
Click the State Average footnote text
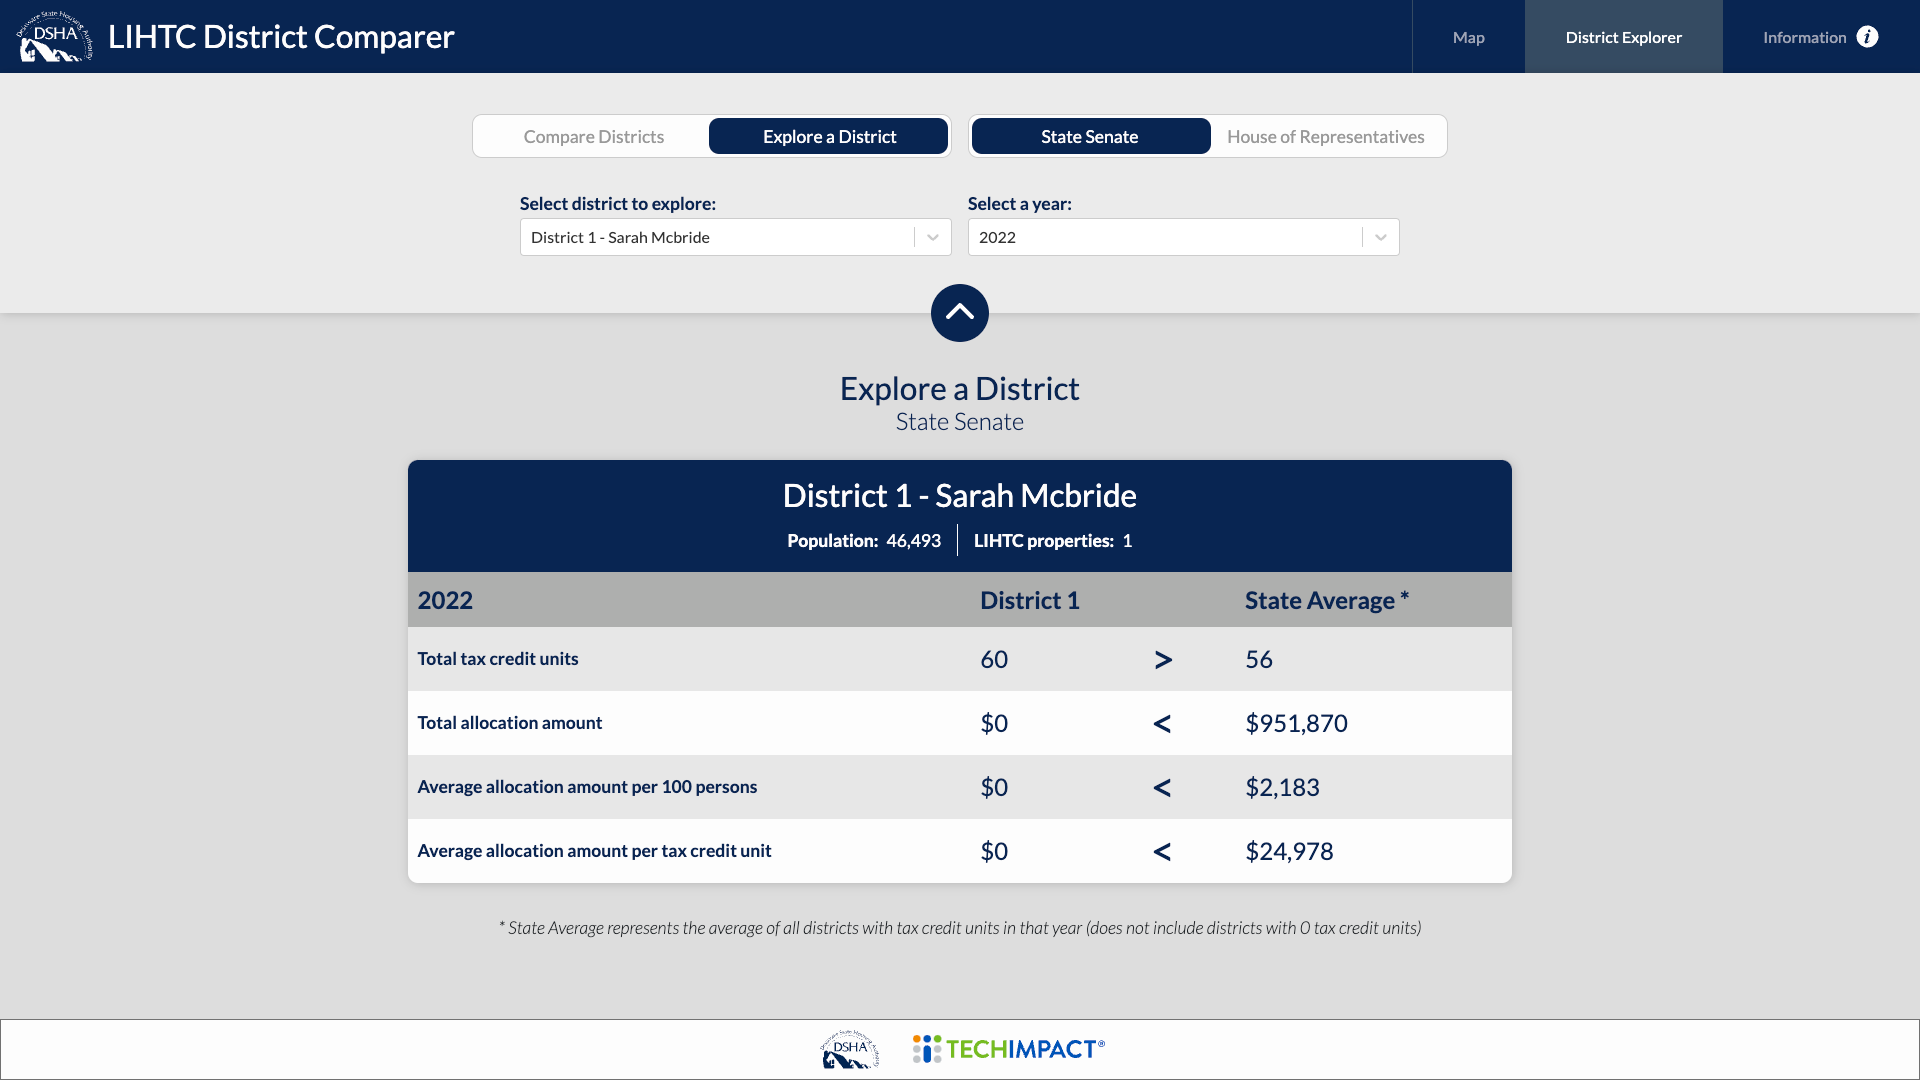(x=960, y=927)
